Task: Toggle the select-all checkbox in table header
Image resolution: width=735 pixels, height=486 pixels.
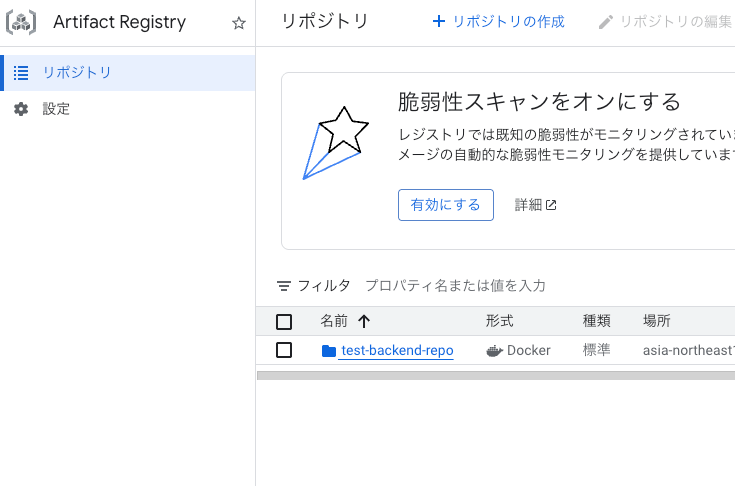Action: click(x=284, y=322)
